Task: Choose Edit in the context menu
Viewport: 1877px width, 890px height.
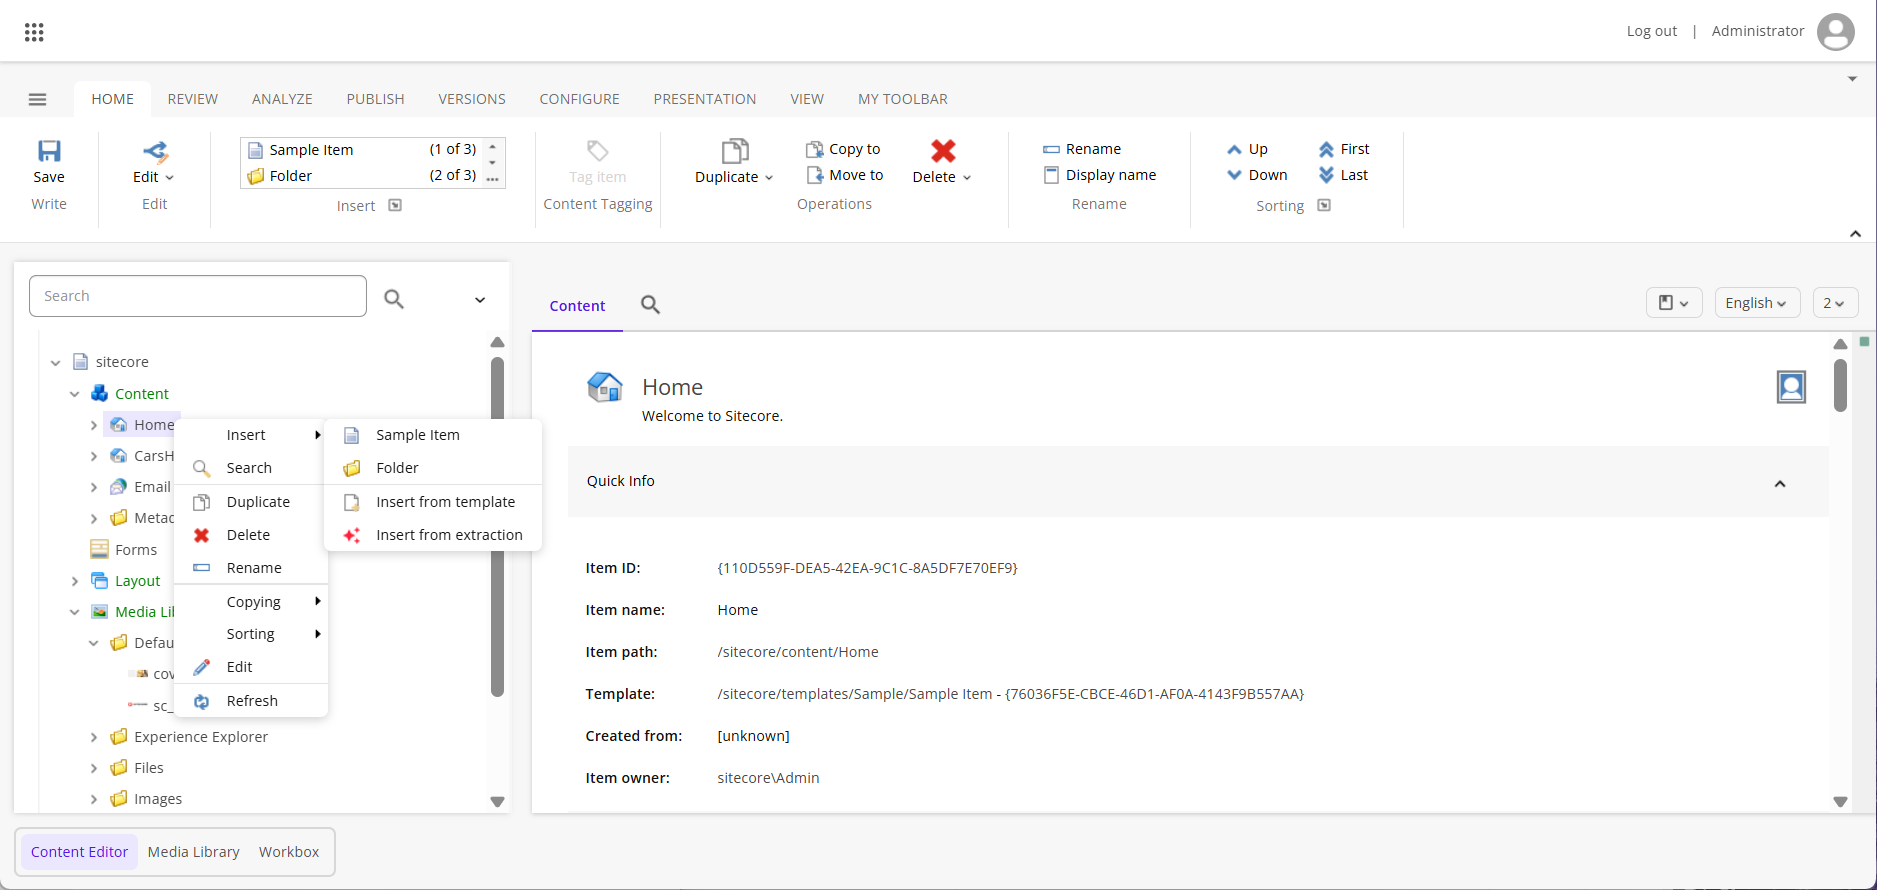Action: pos(251,667)
